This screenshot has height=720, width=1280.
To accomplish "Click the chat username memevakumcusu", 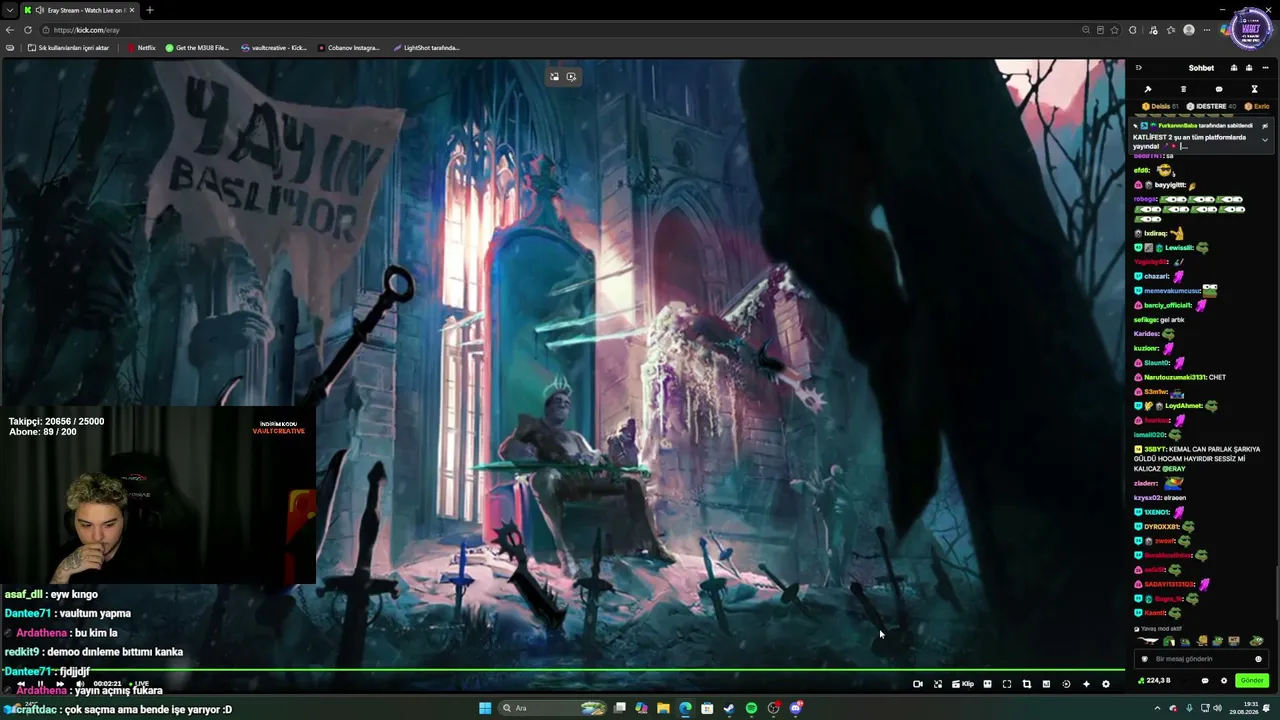I will (1172, 291).
